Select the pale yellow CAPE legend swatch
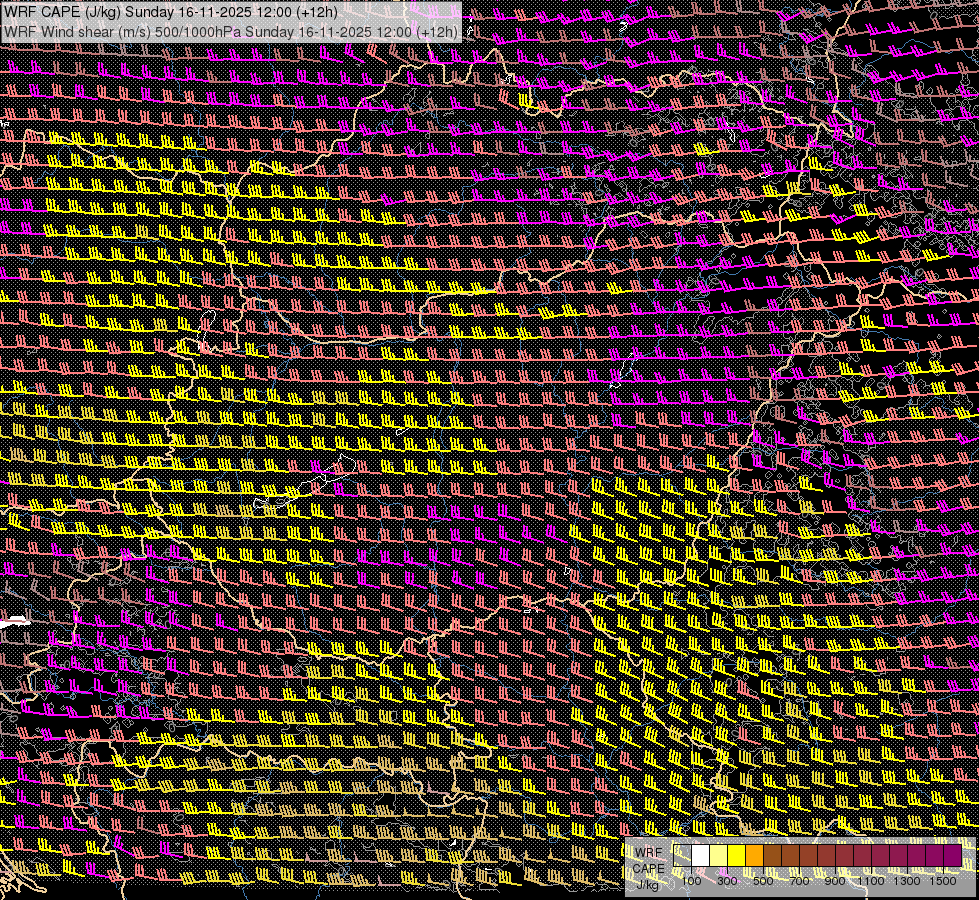Image resolution: width=979 pixels, height=900 pixels. (x=719, y=856)
